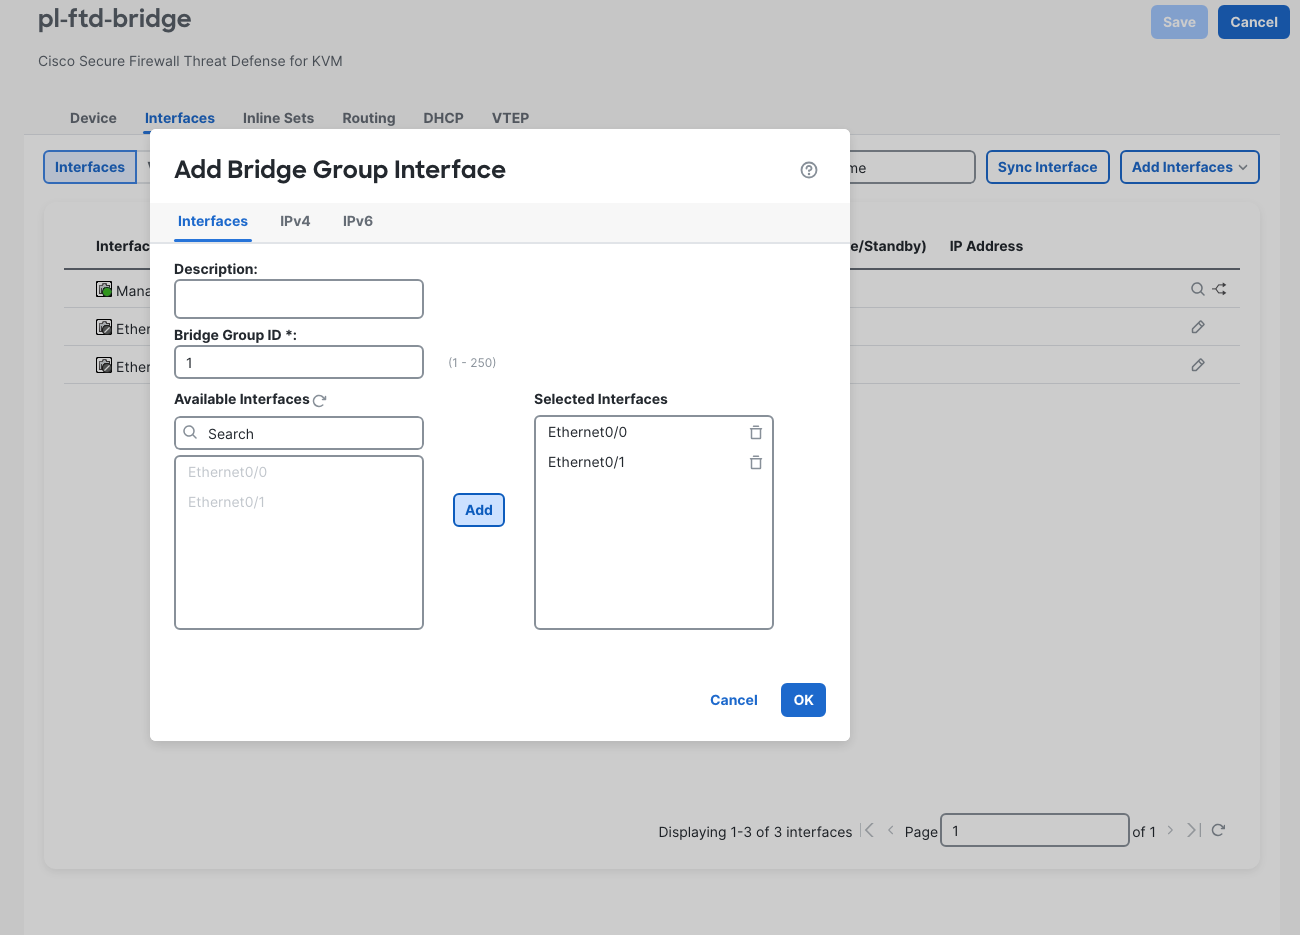Cancel the Add Bridge Group dialog
The height and width of the screenshot is (935, 1300).
[734, 700]
